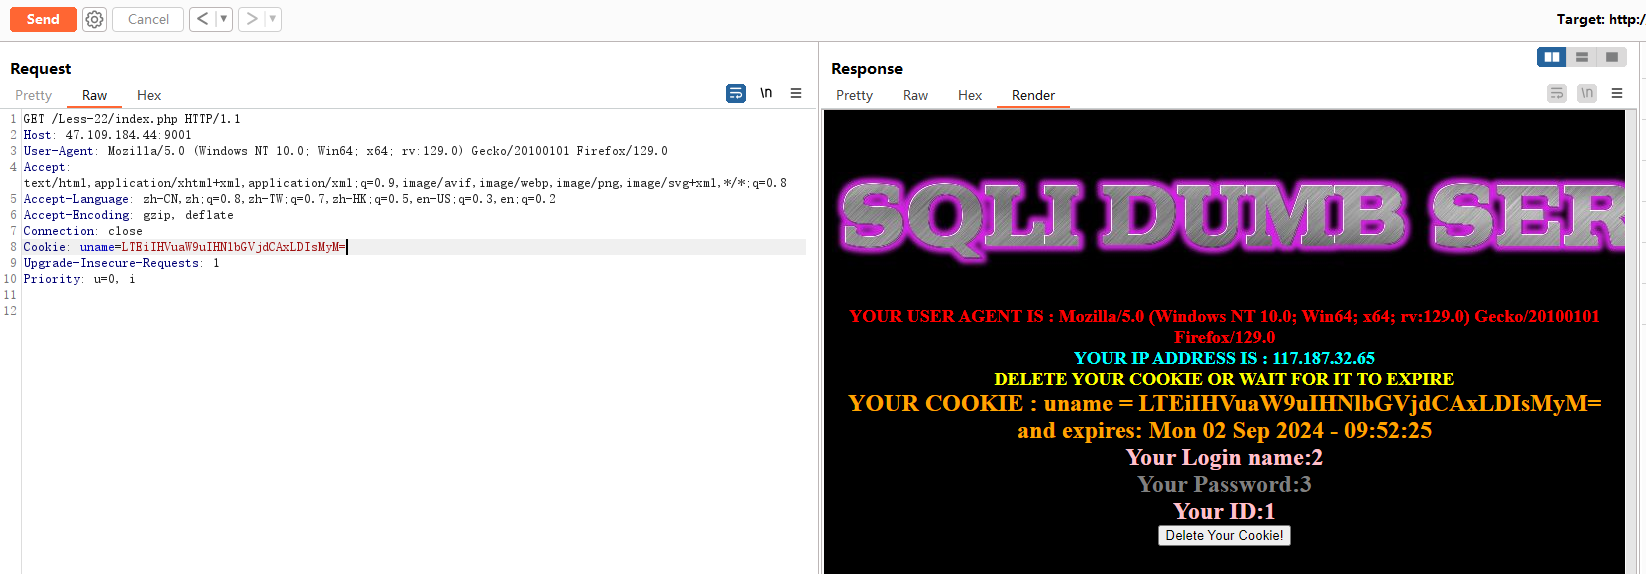Open the back history dropdown arrow
The width and height of the screenshot is (1646, 574).
224,19
